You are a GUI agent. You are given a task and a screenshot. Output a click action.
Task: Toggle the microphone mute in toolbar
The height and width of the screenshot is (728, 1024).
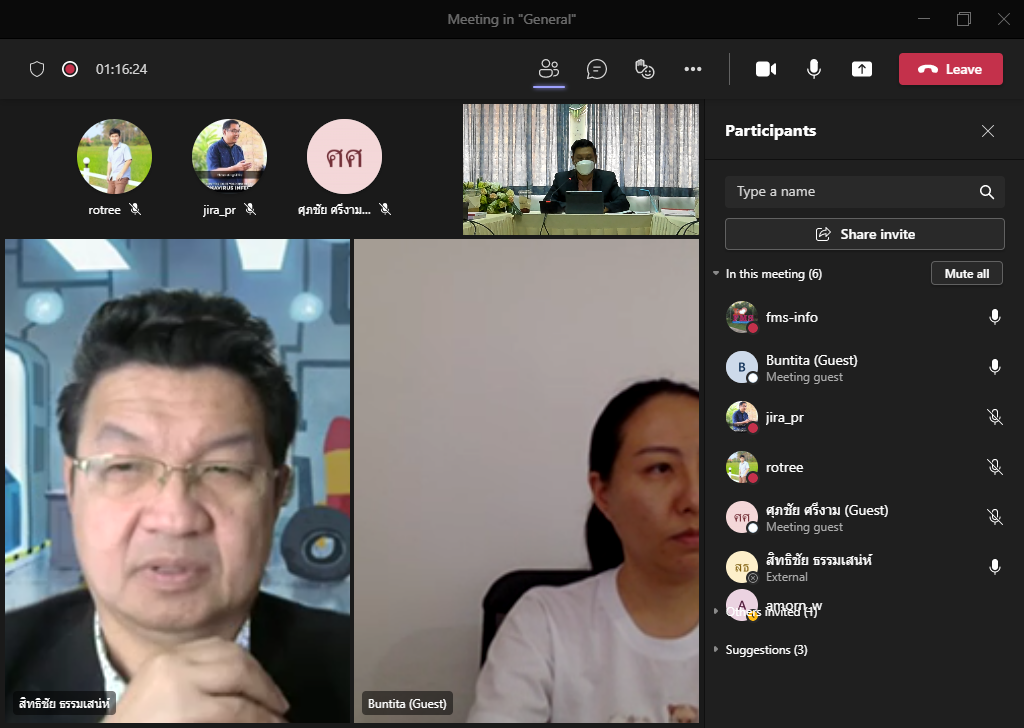[x=814, y=69]
